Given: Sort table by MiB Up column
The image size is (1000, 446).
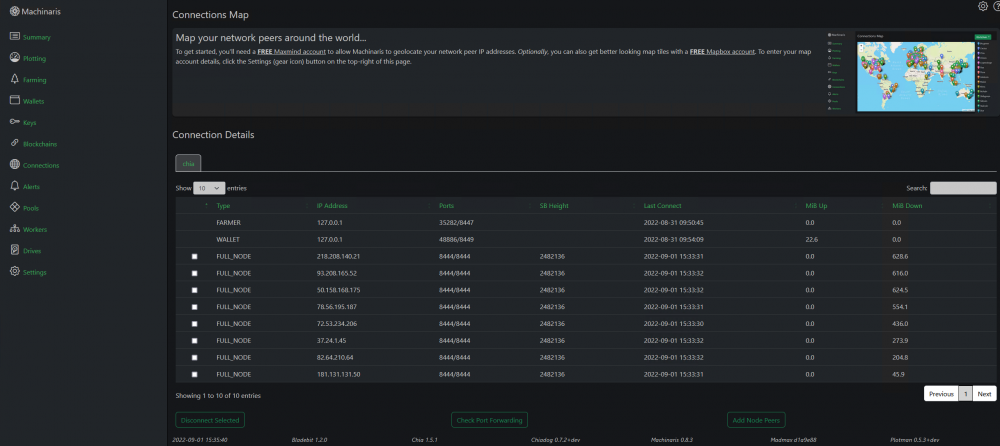Looking at the screenshot, I should [x=816, y=205].
